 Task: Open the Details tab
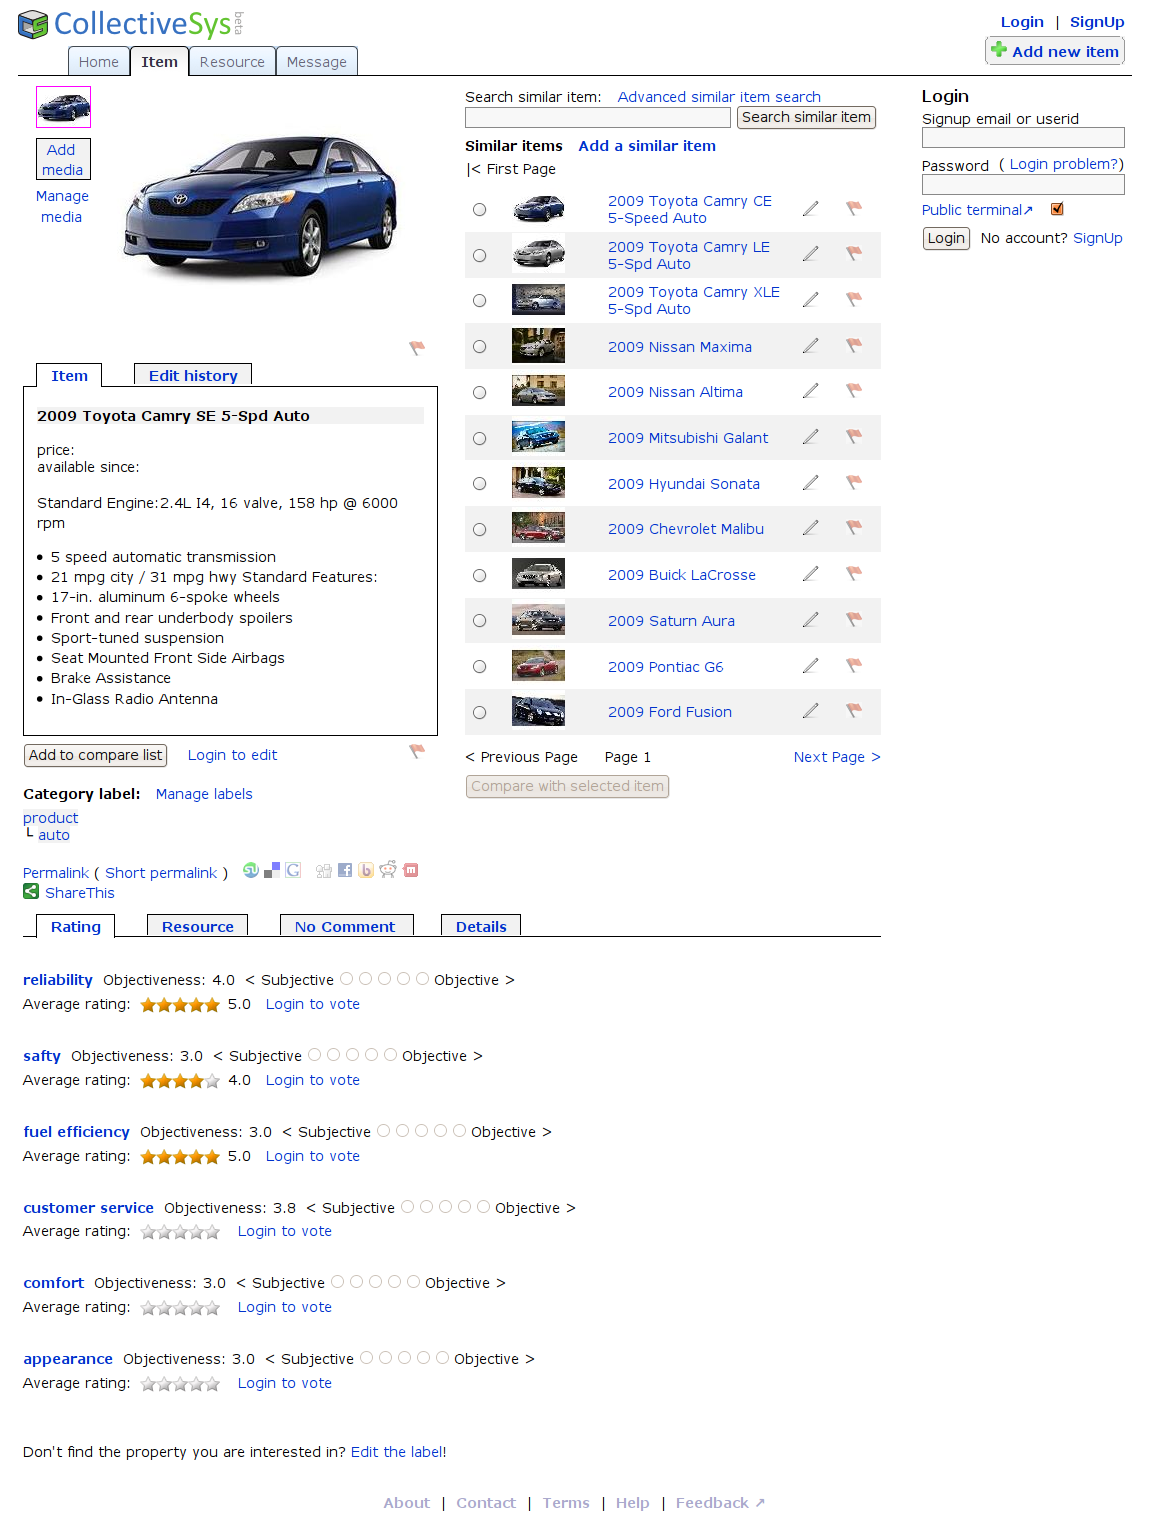coord(481,926)
